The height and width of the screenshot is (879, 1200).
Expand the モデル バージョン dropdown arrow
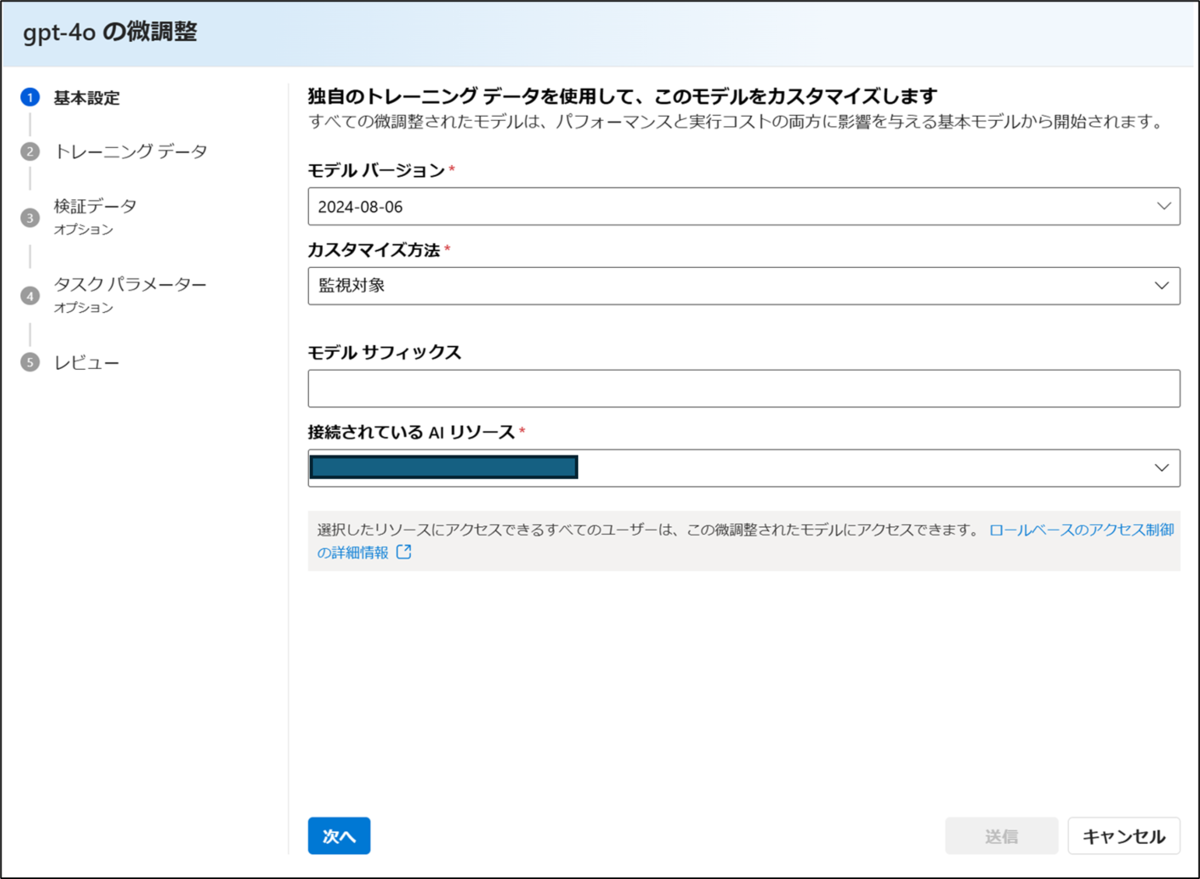[1162, 205]
